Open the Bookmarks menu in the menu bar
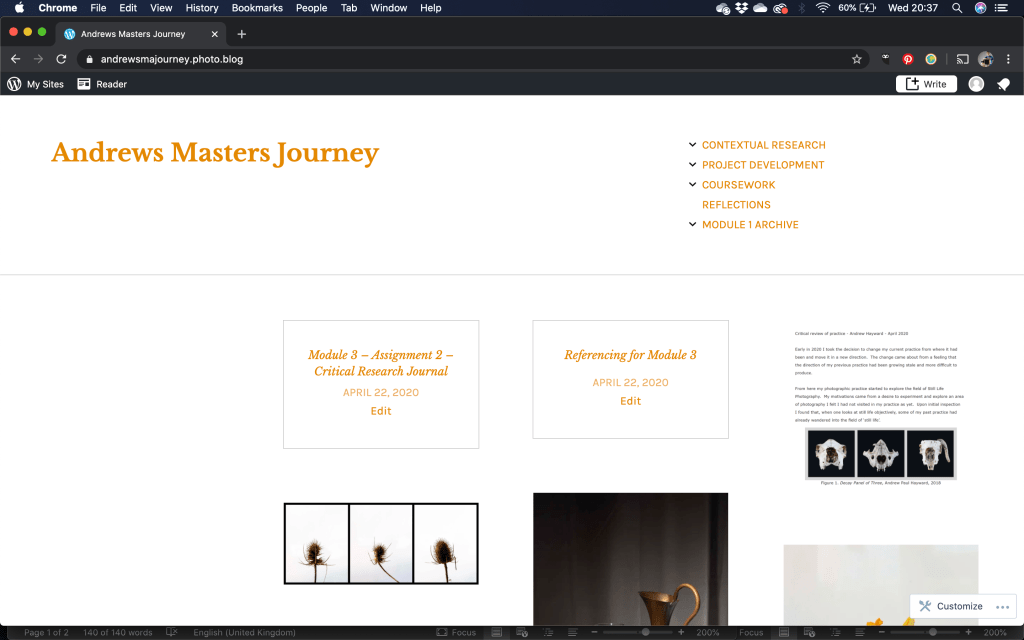 click(x=257, y=8)
